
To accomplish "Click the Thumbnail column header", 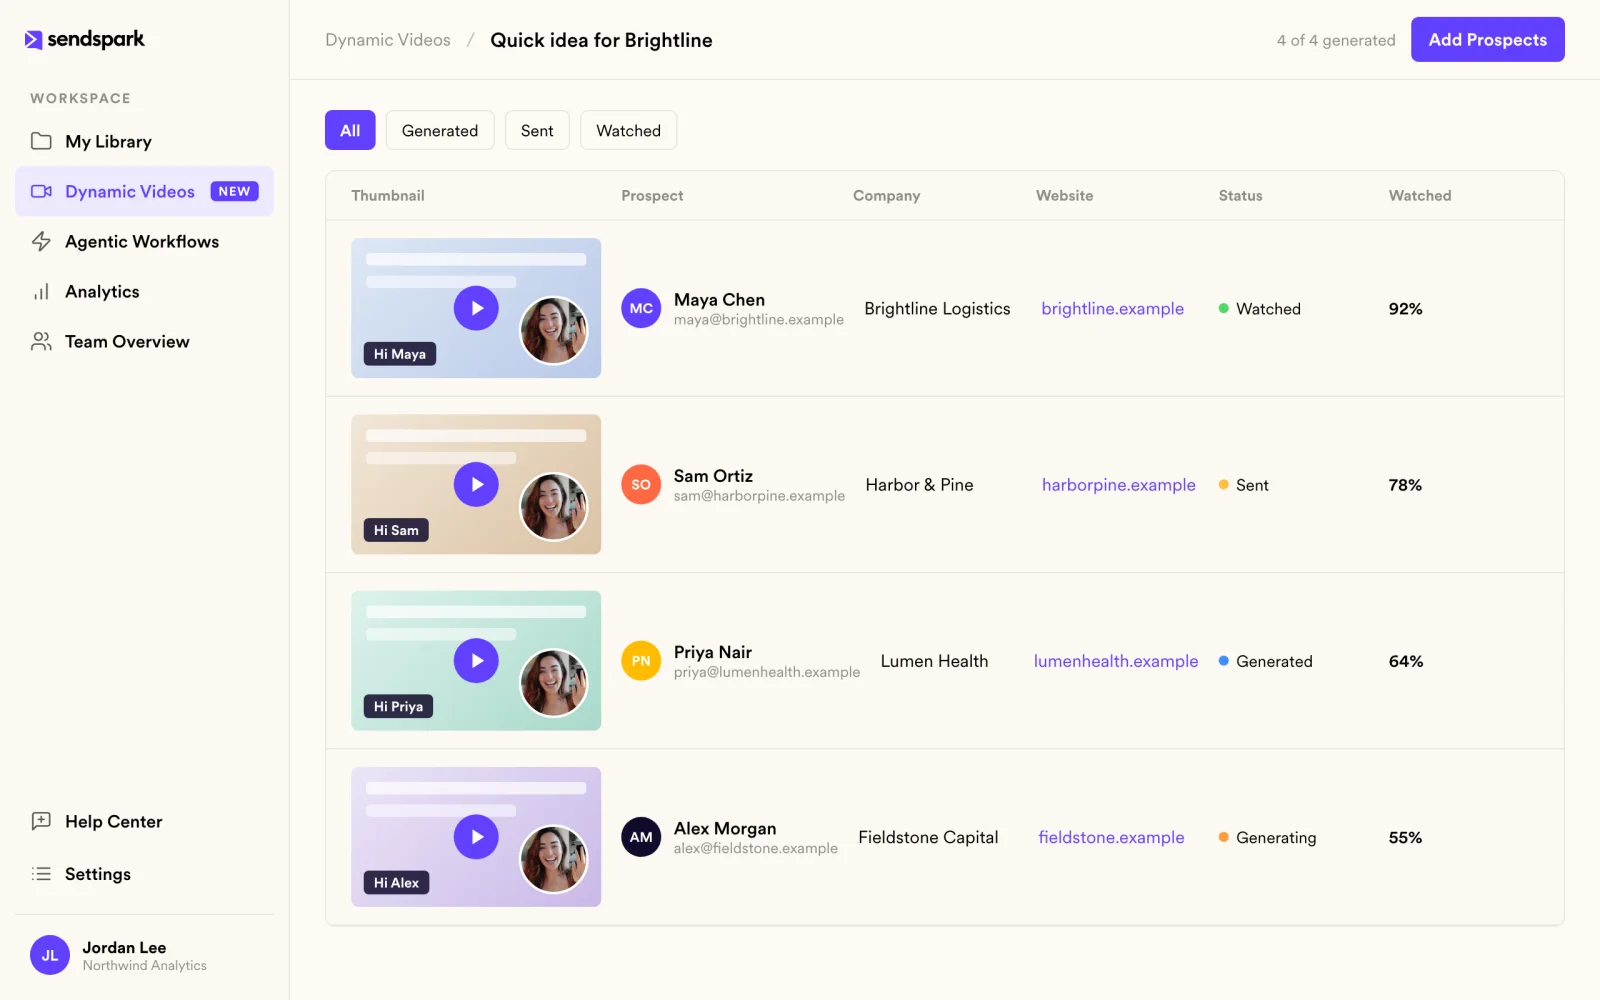I will tap(388, 195).
